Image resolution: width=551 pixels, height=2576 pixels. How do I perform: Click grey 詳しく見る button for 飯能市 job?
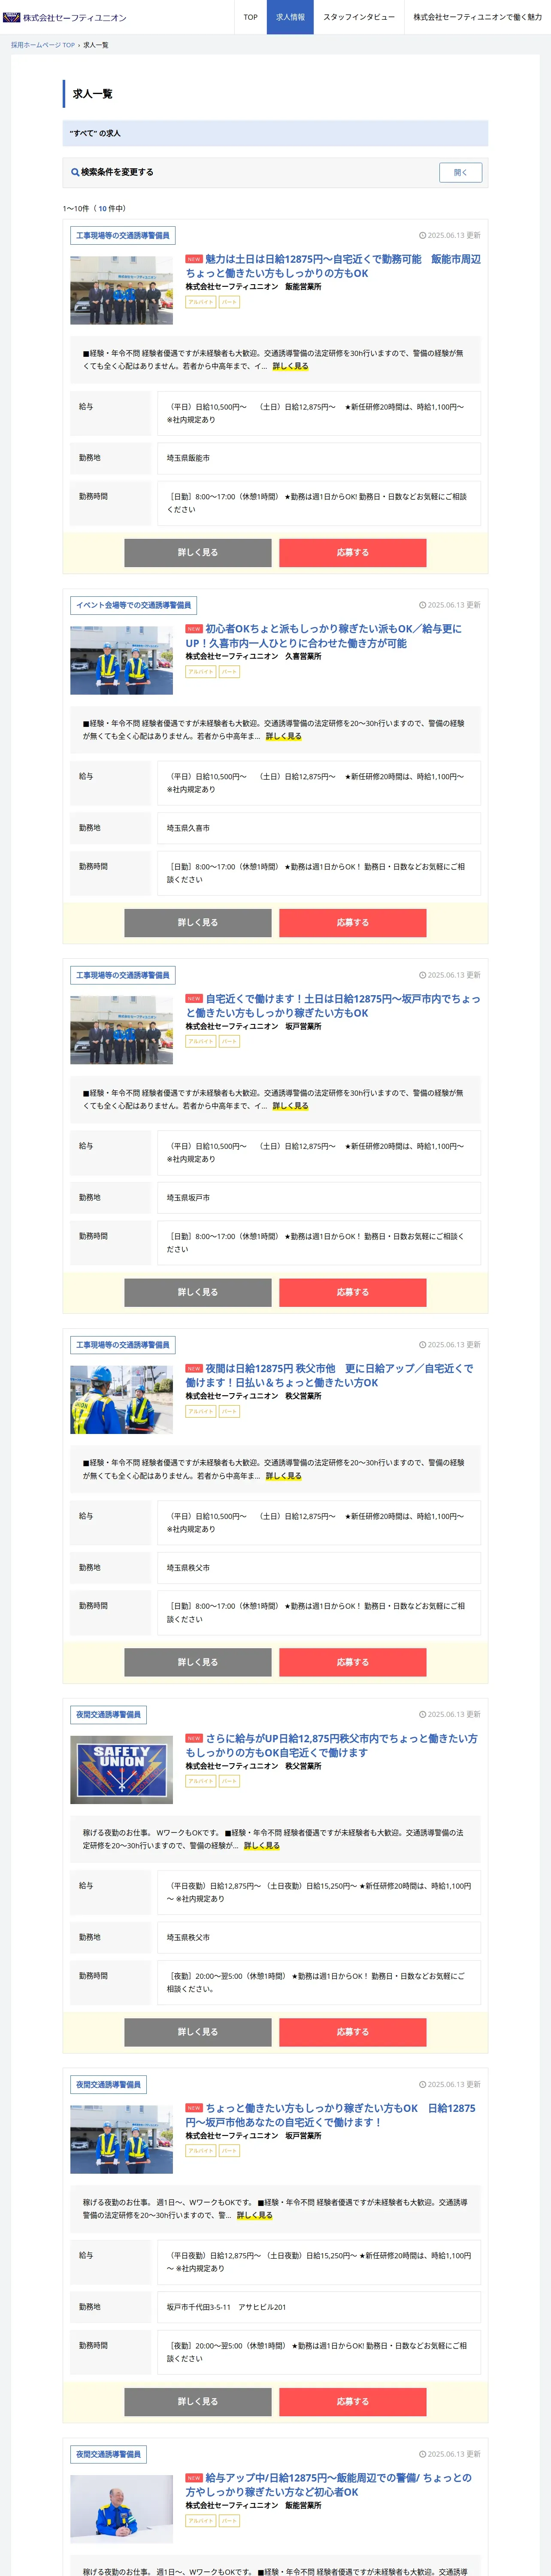198,552
